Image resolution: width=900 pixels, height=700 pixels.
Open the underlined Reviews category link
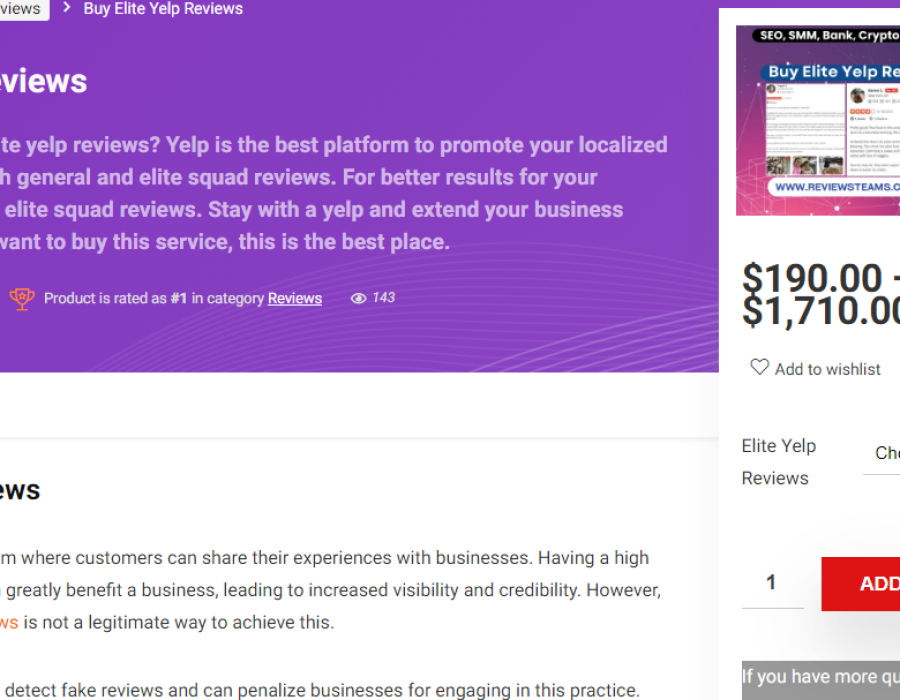(x=295, y=298)
